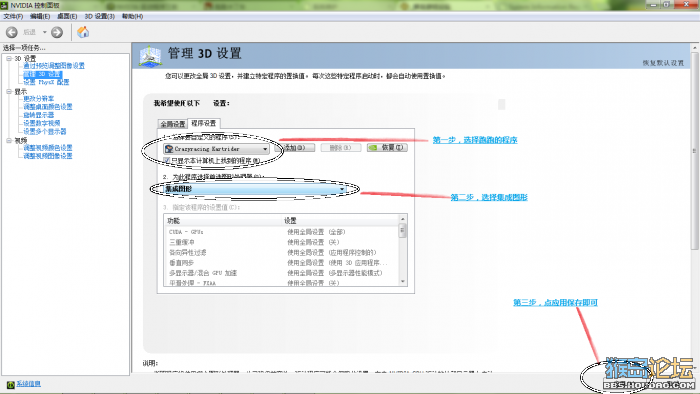700x394 pixels.
Task: Click the Crazyracing Kartrider program icon
Action: click(169, 149)
